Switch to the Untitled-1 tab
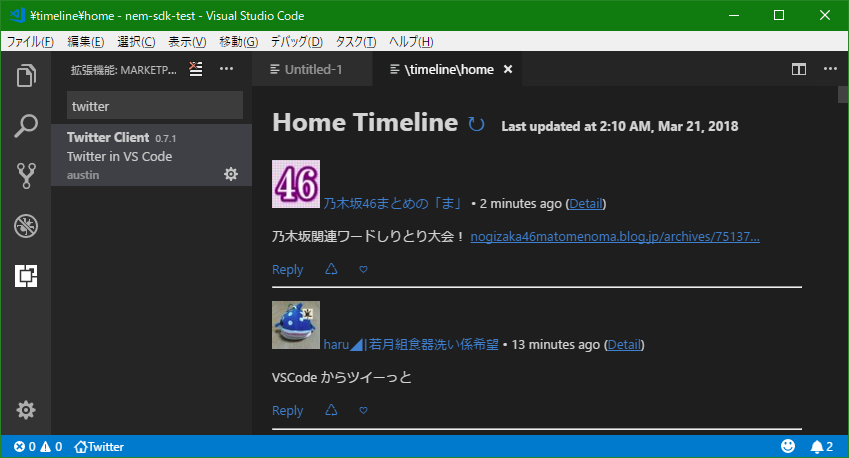 point(312,69)
